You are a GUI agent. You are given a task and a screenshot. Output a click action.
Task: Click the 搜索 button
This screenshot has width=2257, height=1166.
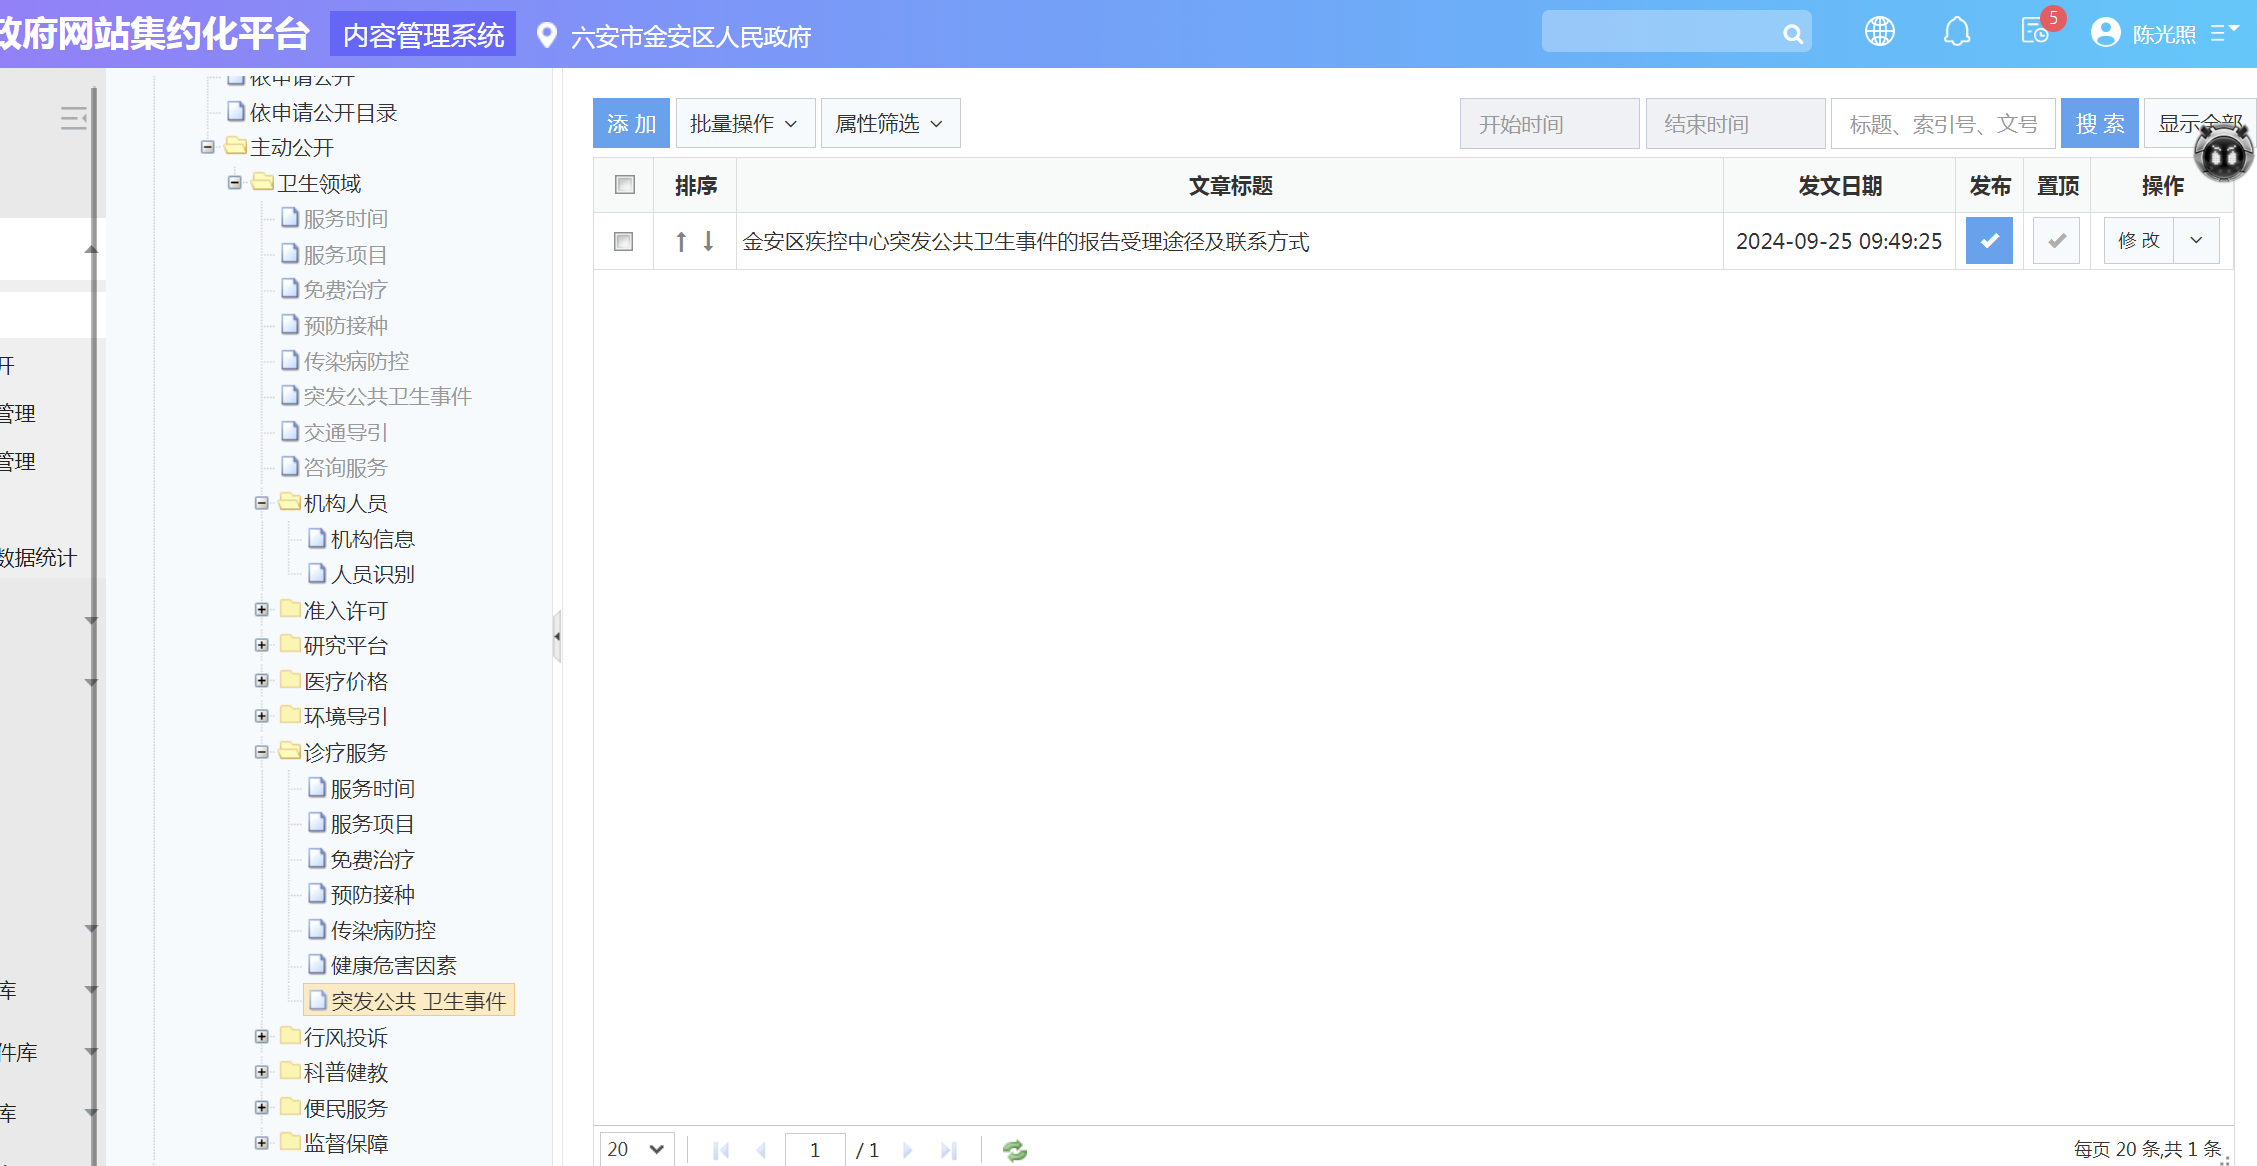coord(2099,124)
